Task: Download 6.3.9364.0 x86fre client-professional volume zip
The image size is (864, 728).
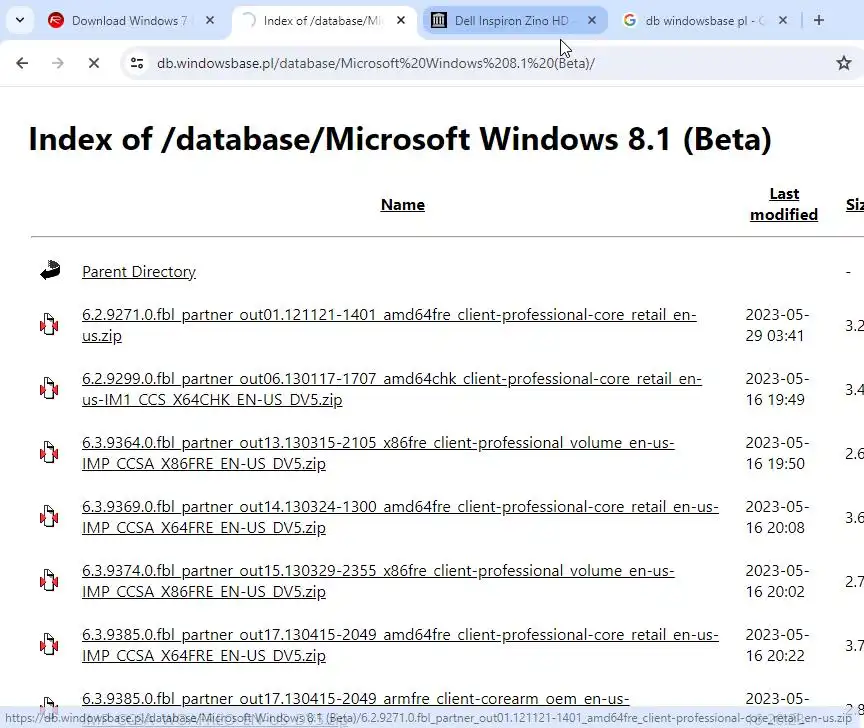Action: point(378,453)
